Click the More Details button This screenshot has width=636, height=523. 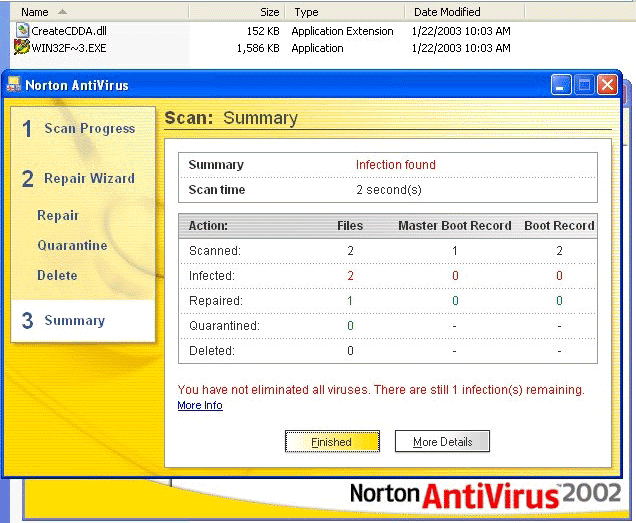pyautogui.click(x=442, y=442)
